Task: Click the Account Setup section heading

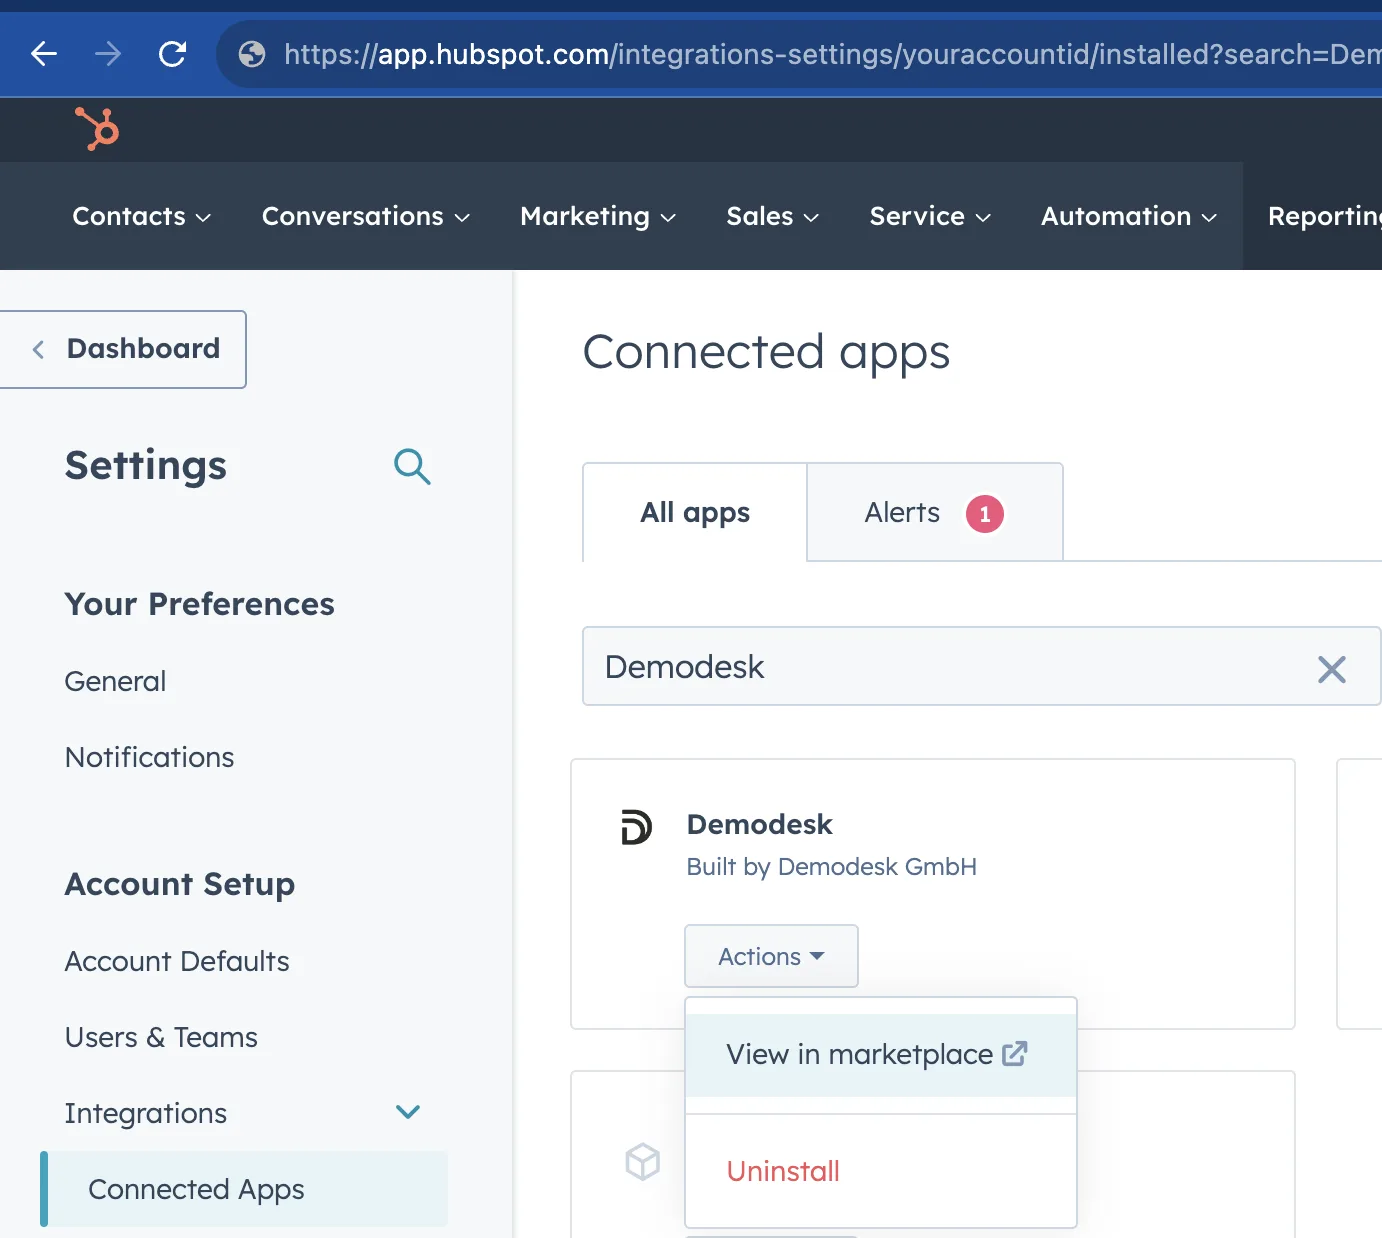Action: pyautogui.click(x=180, y=884)
